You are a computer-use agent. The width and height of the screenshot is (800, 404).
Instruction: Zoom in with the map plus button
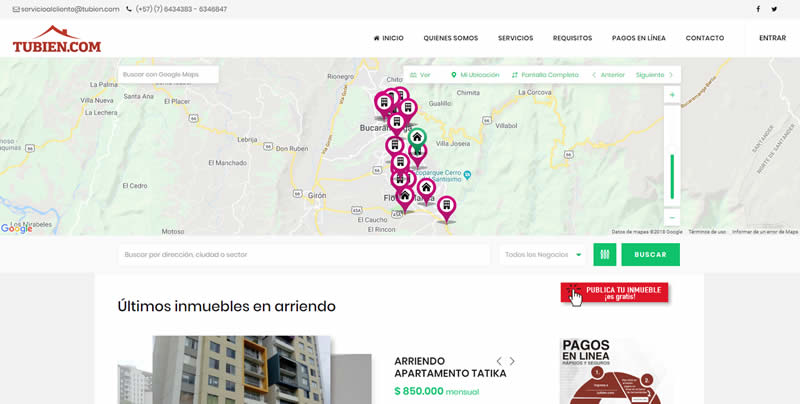(672, 95)
